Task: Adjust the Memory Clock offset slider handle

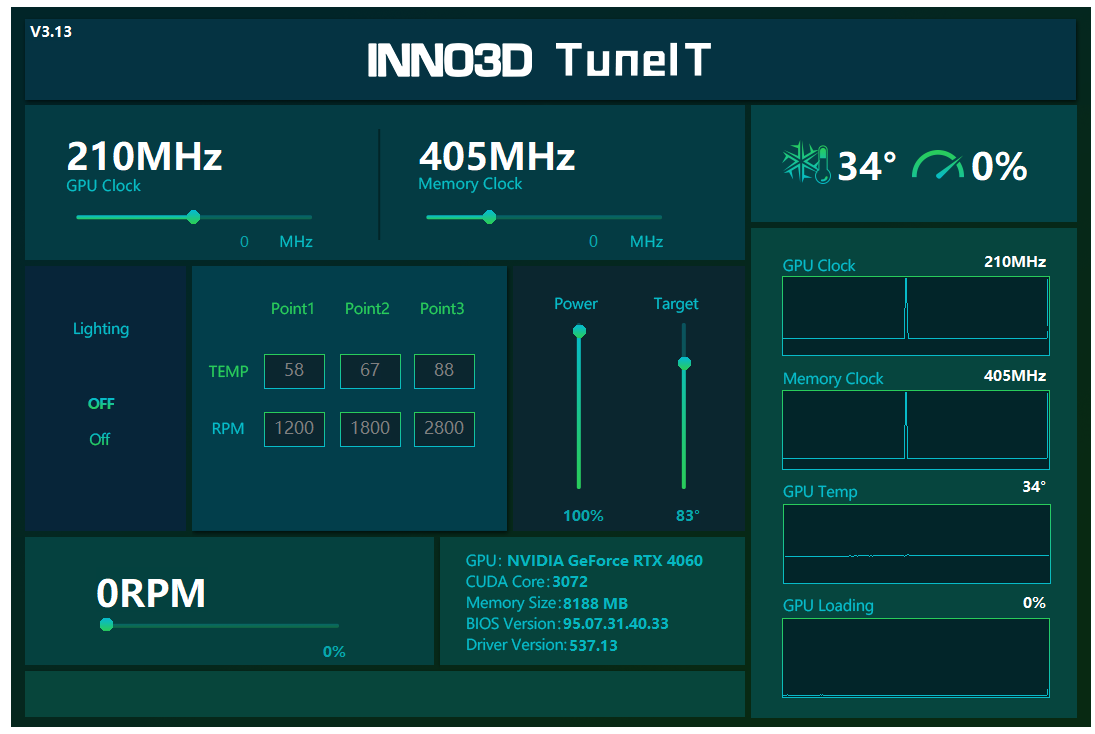Action: point(490,217)
